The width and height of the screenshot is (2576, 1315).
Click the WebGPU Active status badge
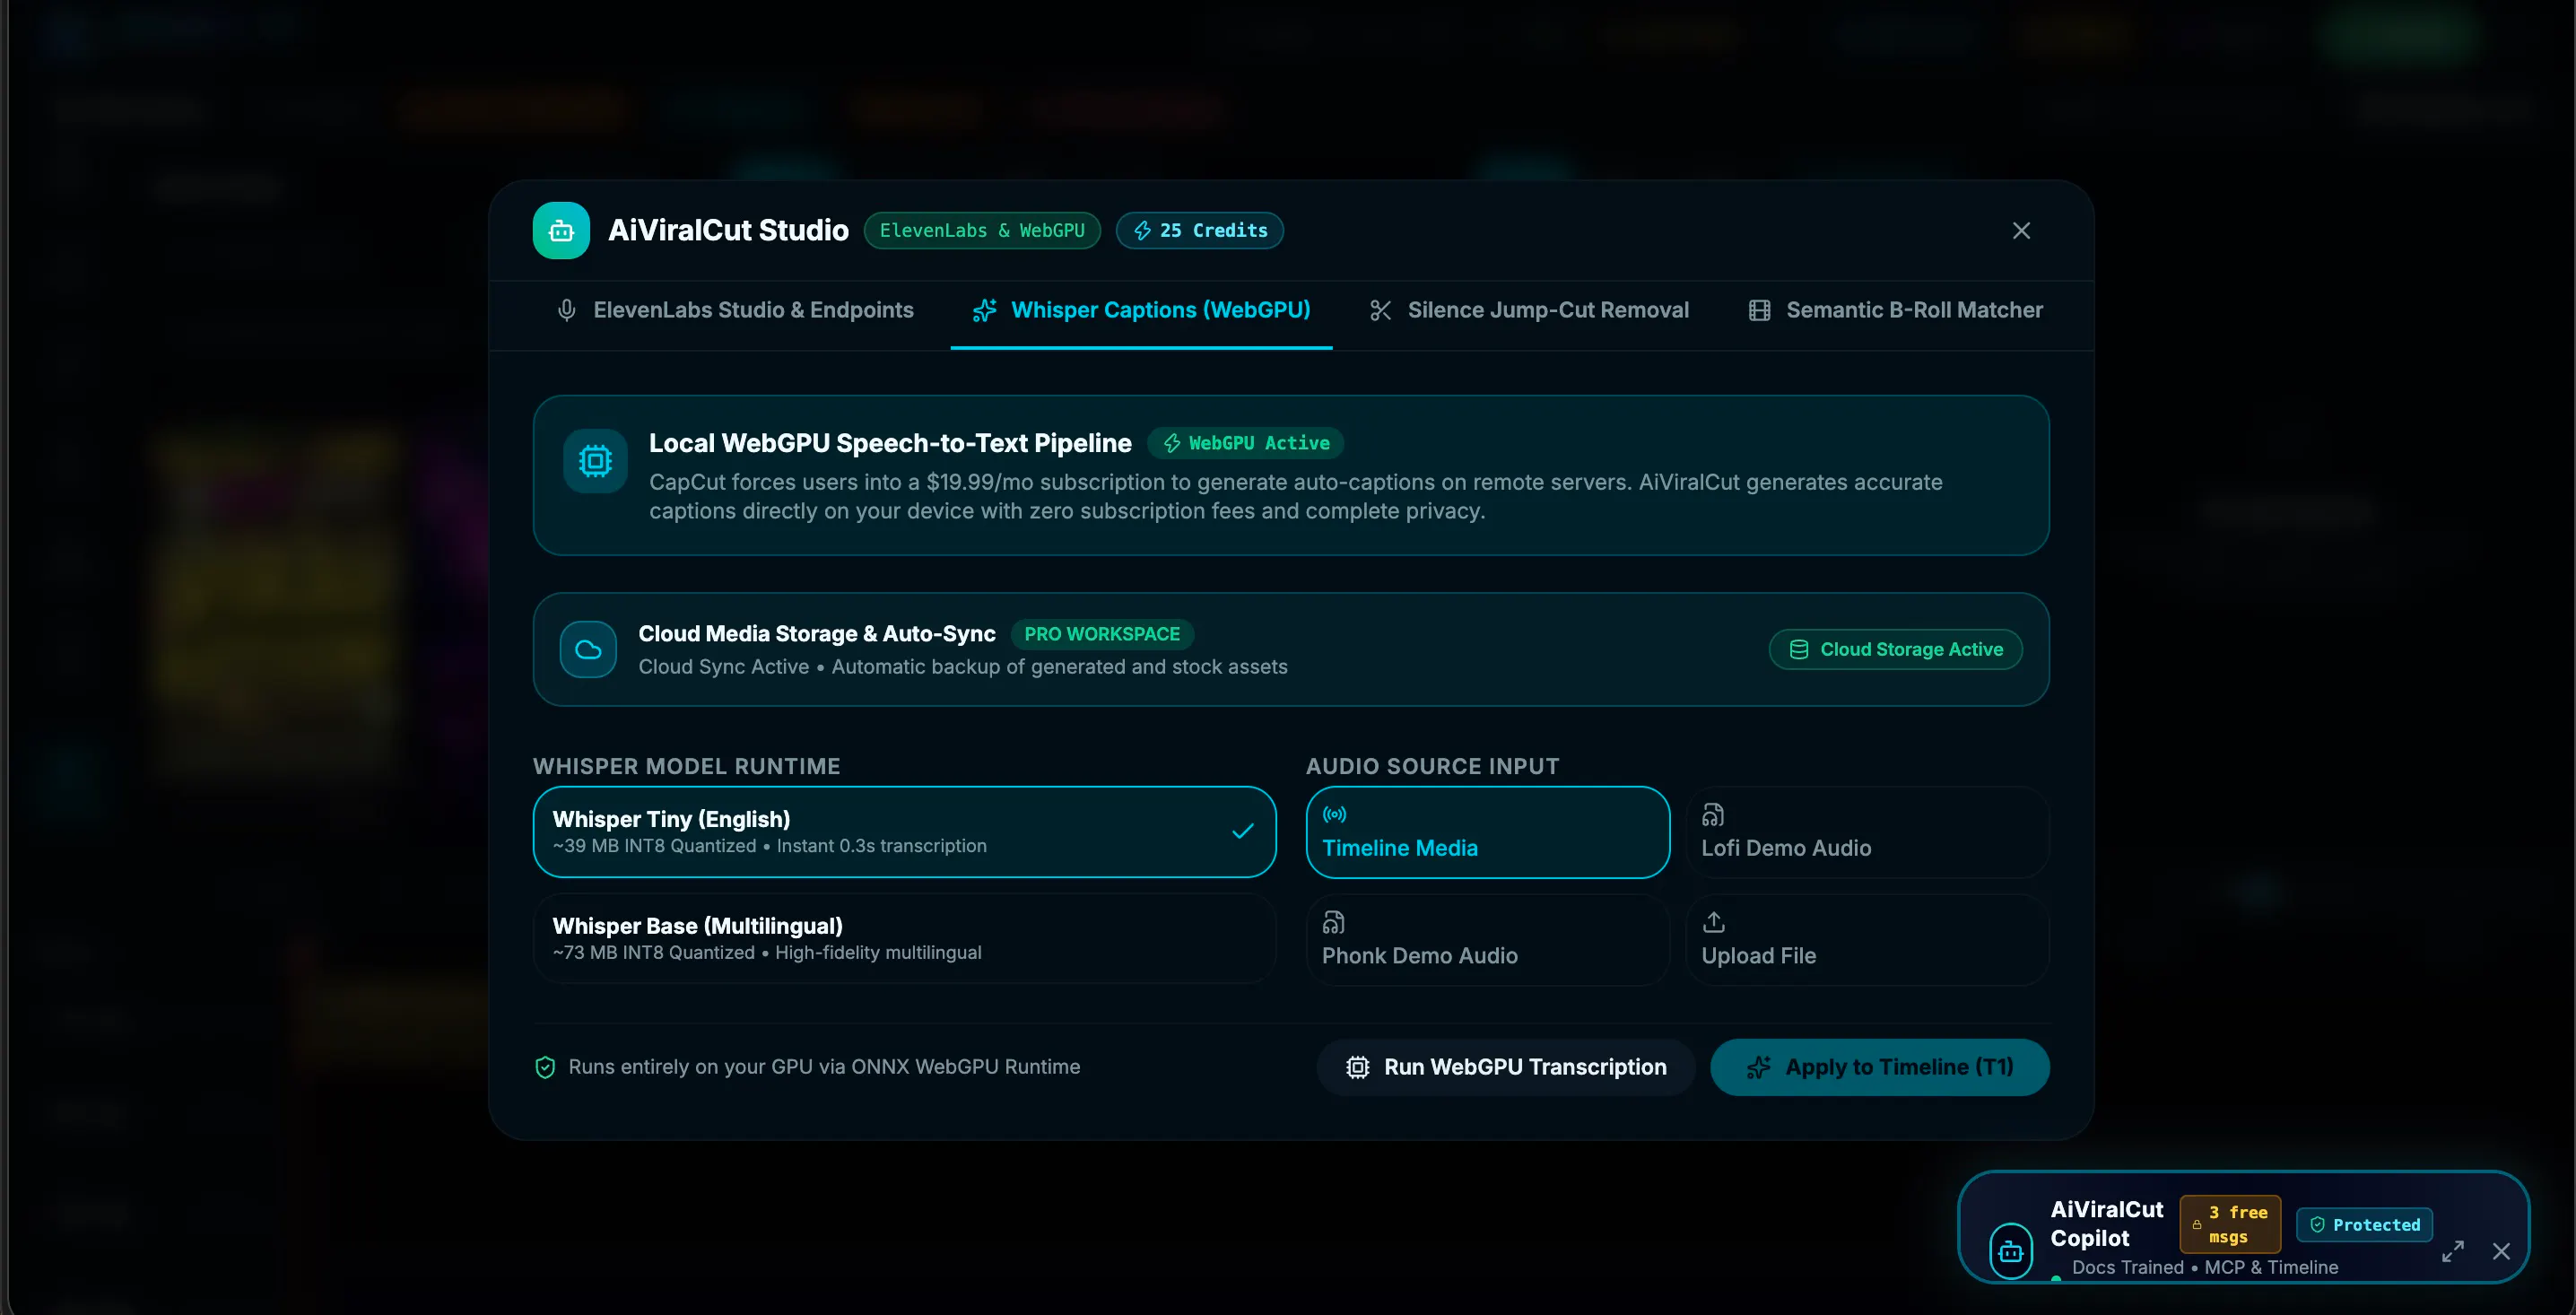pos(1246,443)
